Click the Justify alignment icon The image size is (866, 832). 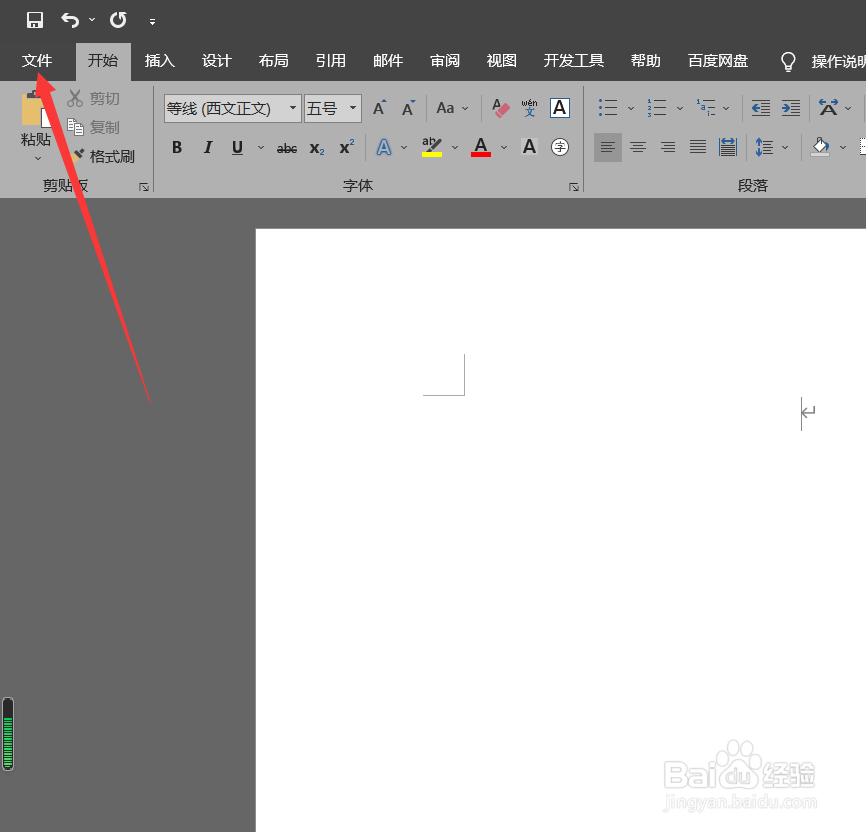coord(698,147)
